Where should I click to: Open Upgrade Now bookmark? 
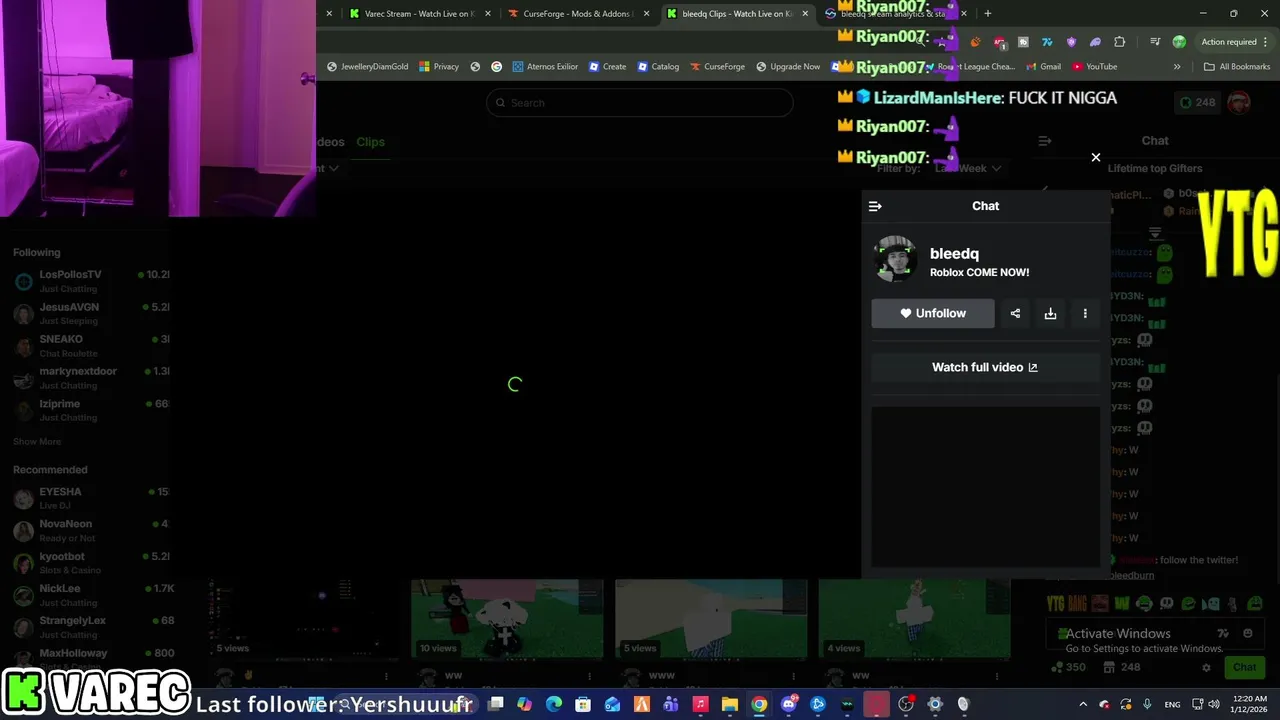click(788, 67)
